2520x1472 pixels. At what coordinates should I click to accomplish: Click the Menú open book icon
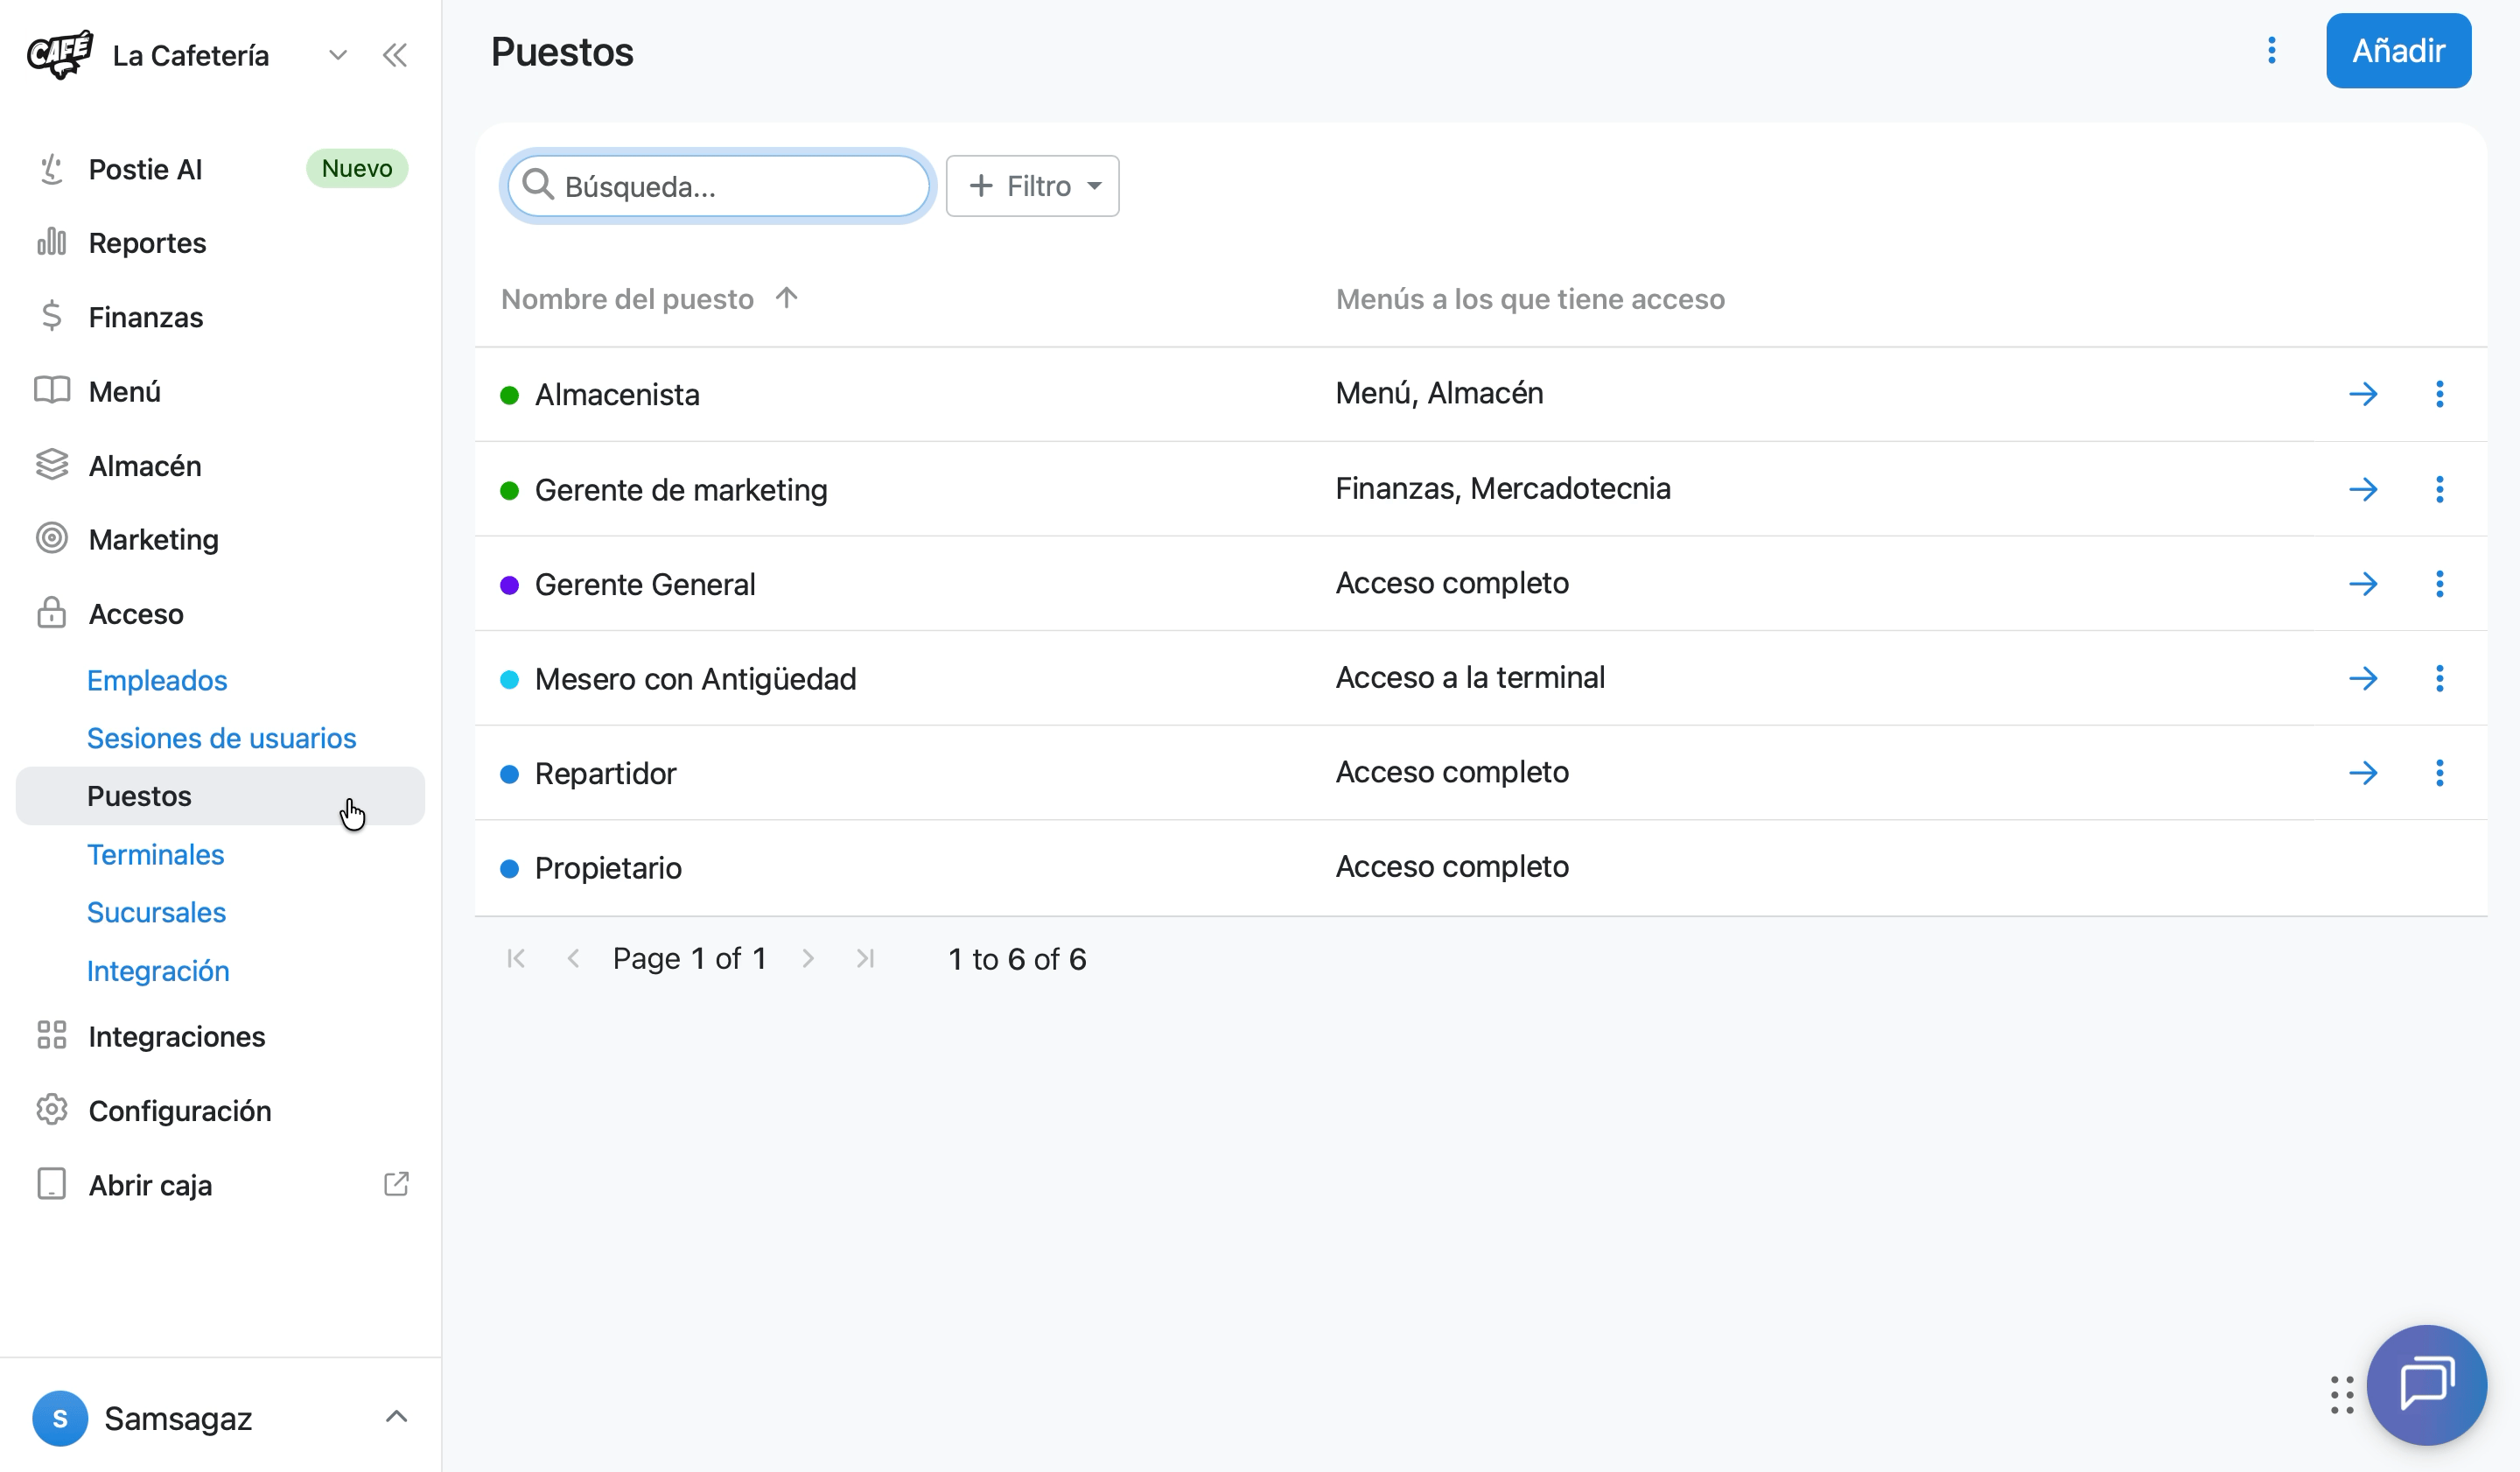(52, 391)
